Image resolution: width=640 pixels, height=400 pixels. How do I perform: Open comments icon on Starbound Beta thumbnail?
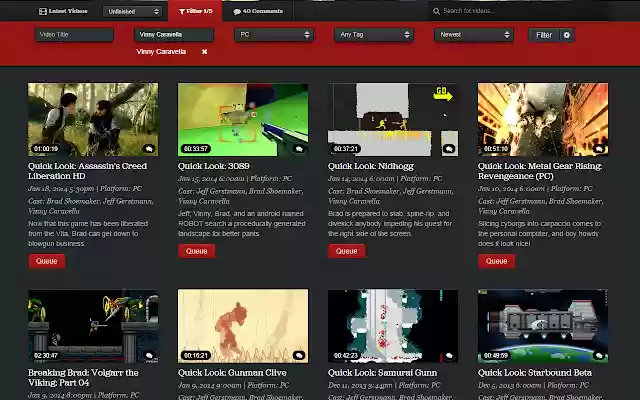pyautogui.click(x=599, y=356)
